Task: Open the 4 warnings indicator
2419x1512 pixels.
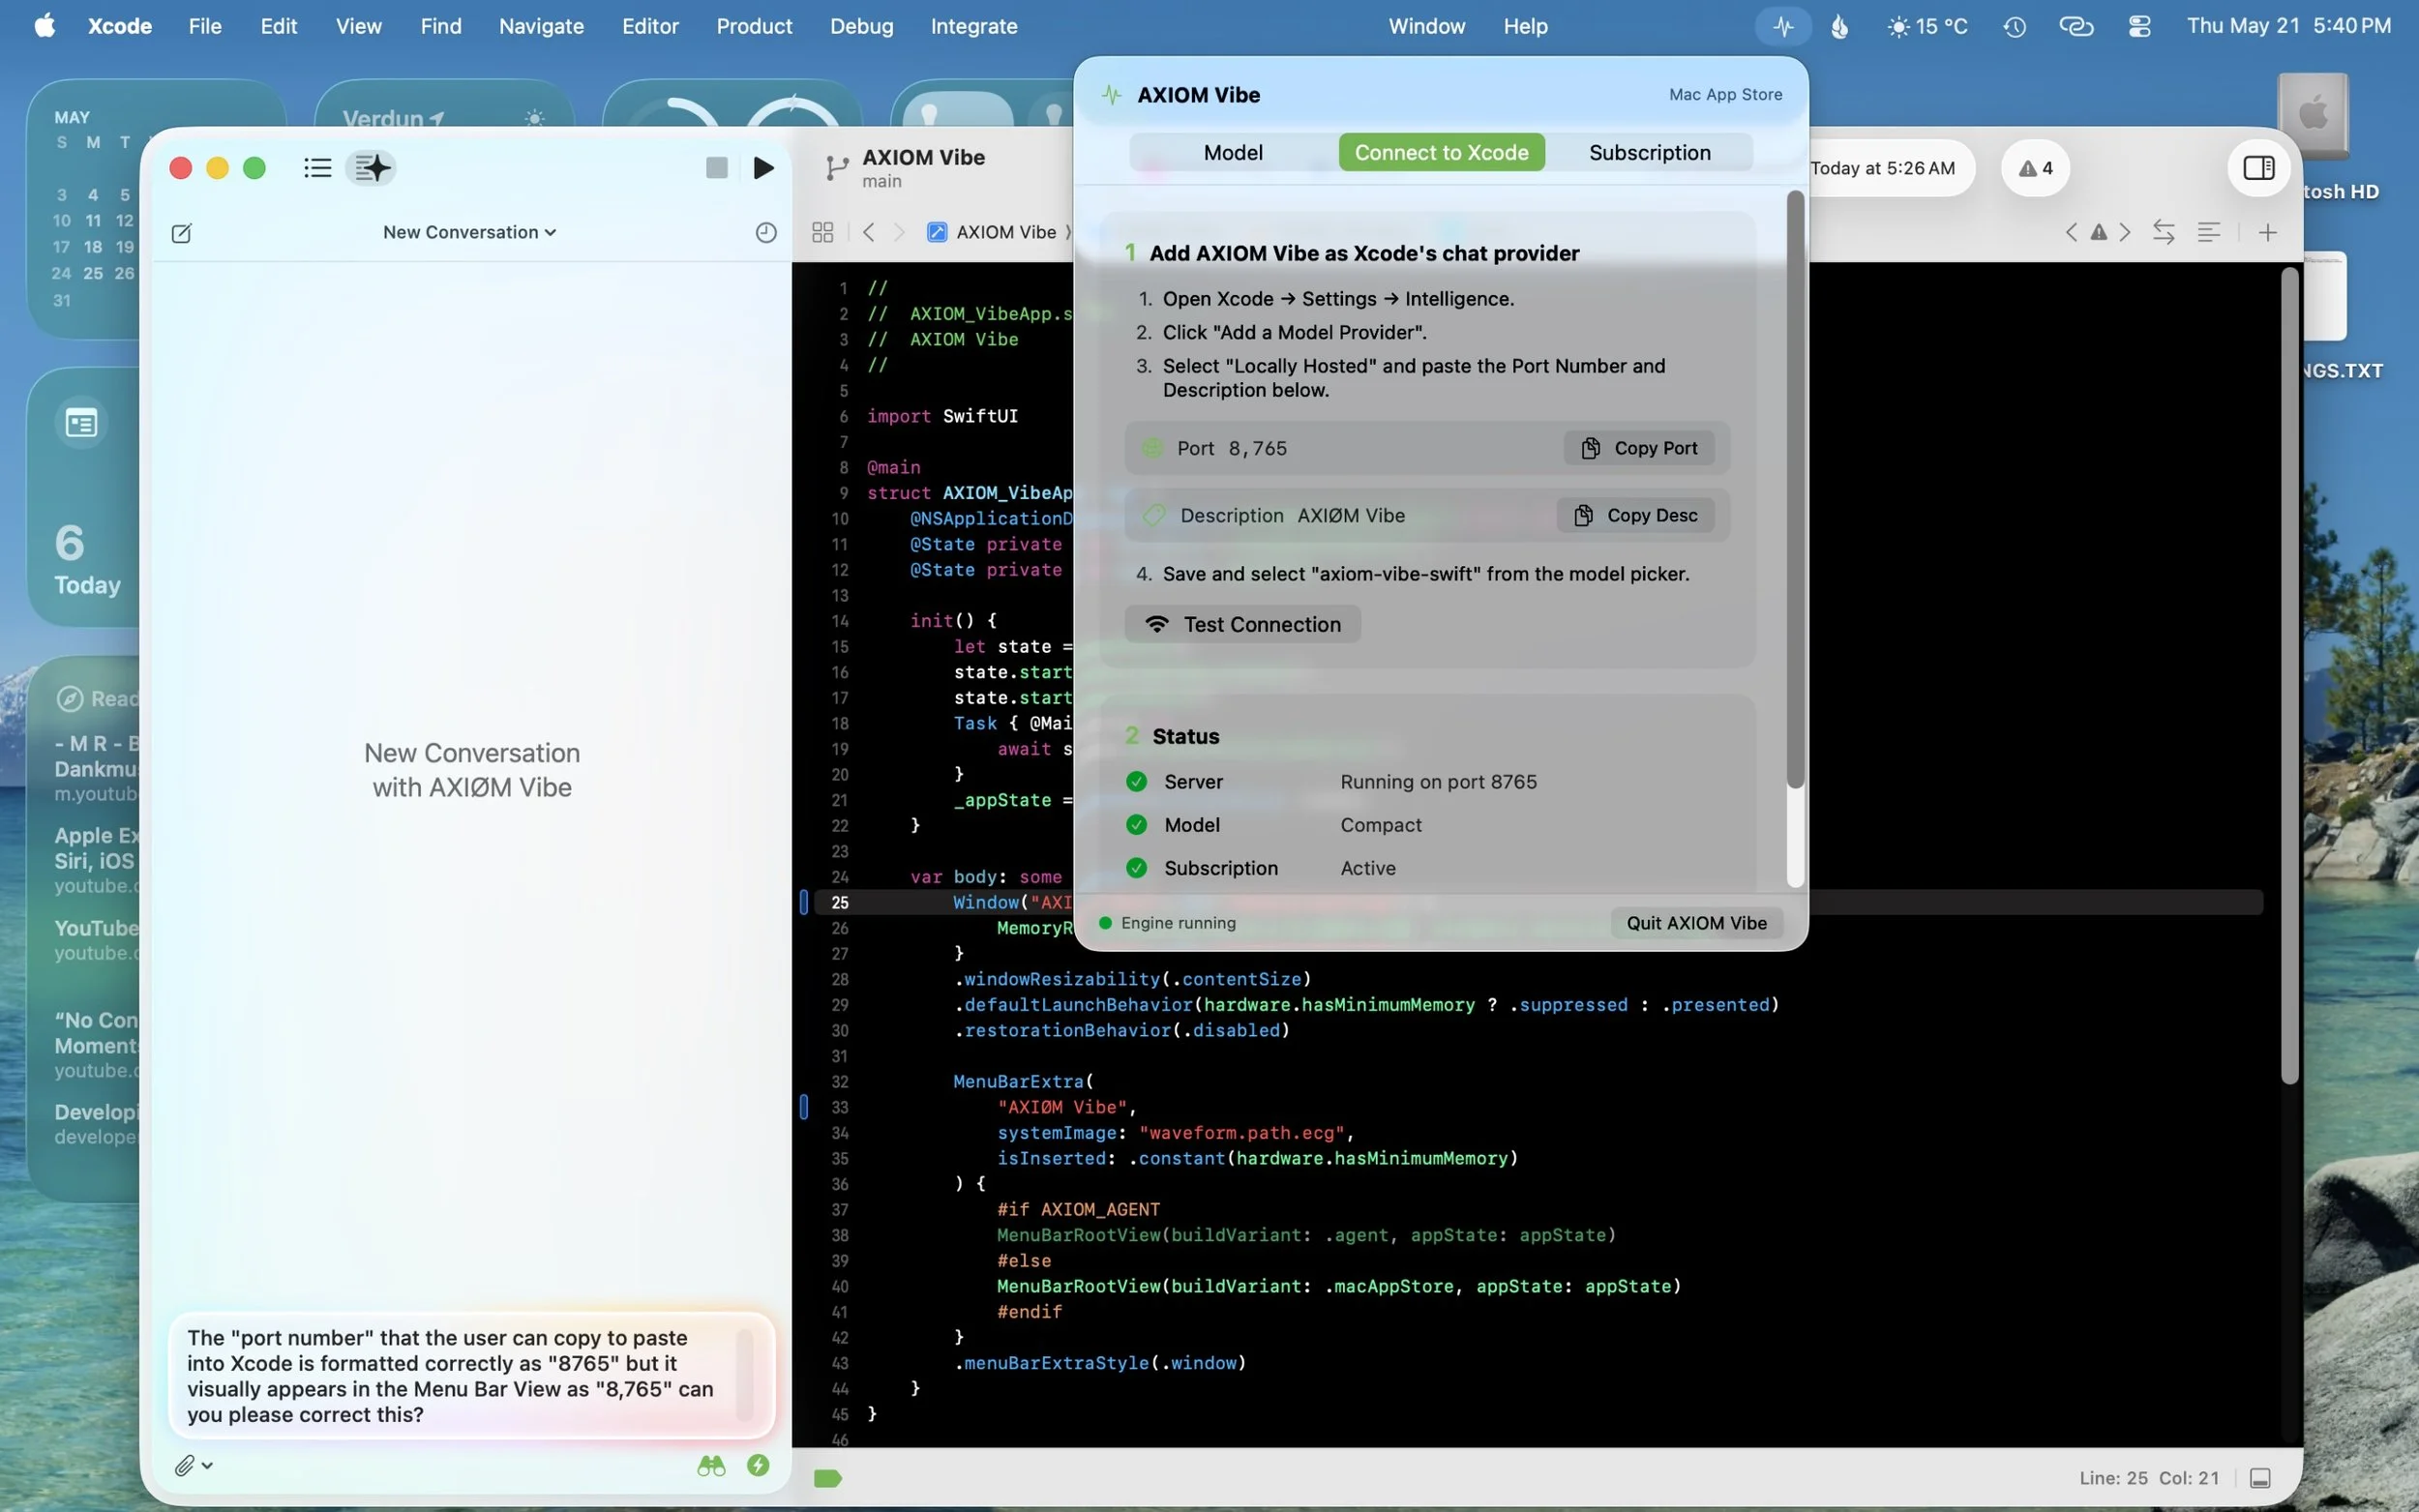Action: (x=2034, y=168)
